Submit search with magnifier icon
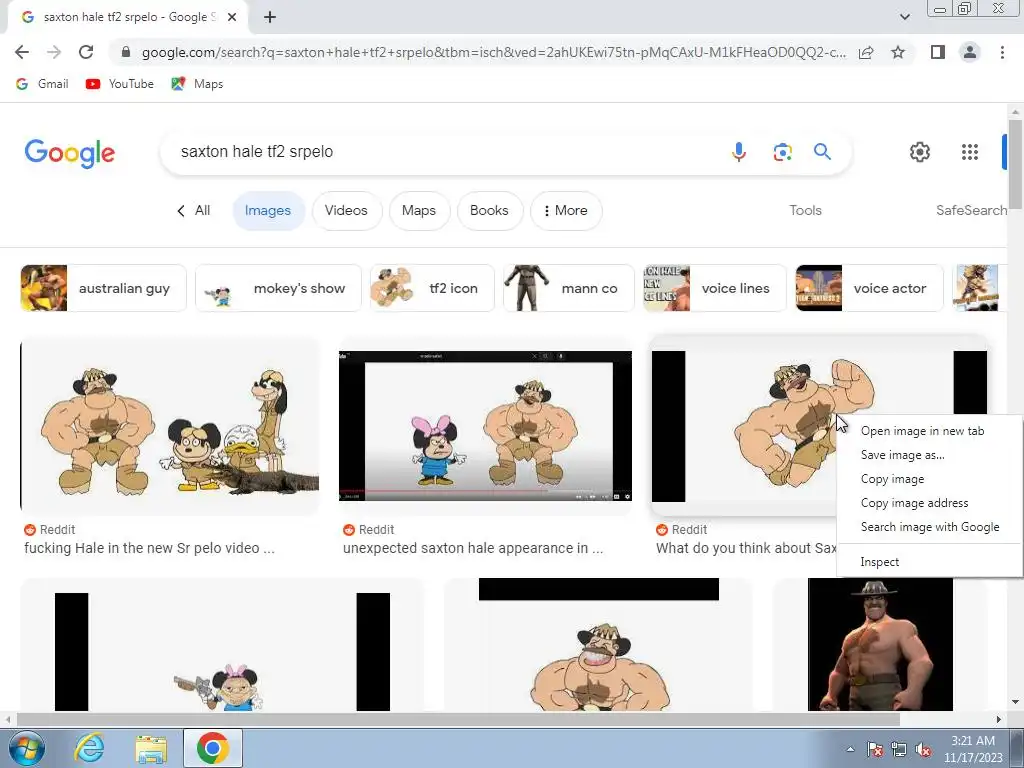 click(x=822, y=152)
